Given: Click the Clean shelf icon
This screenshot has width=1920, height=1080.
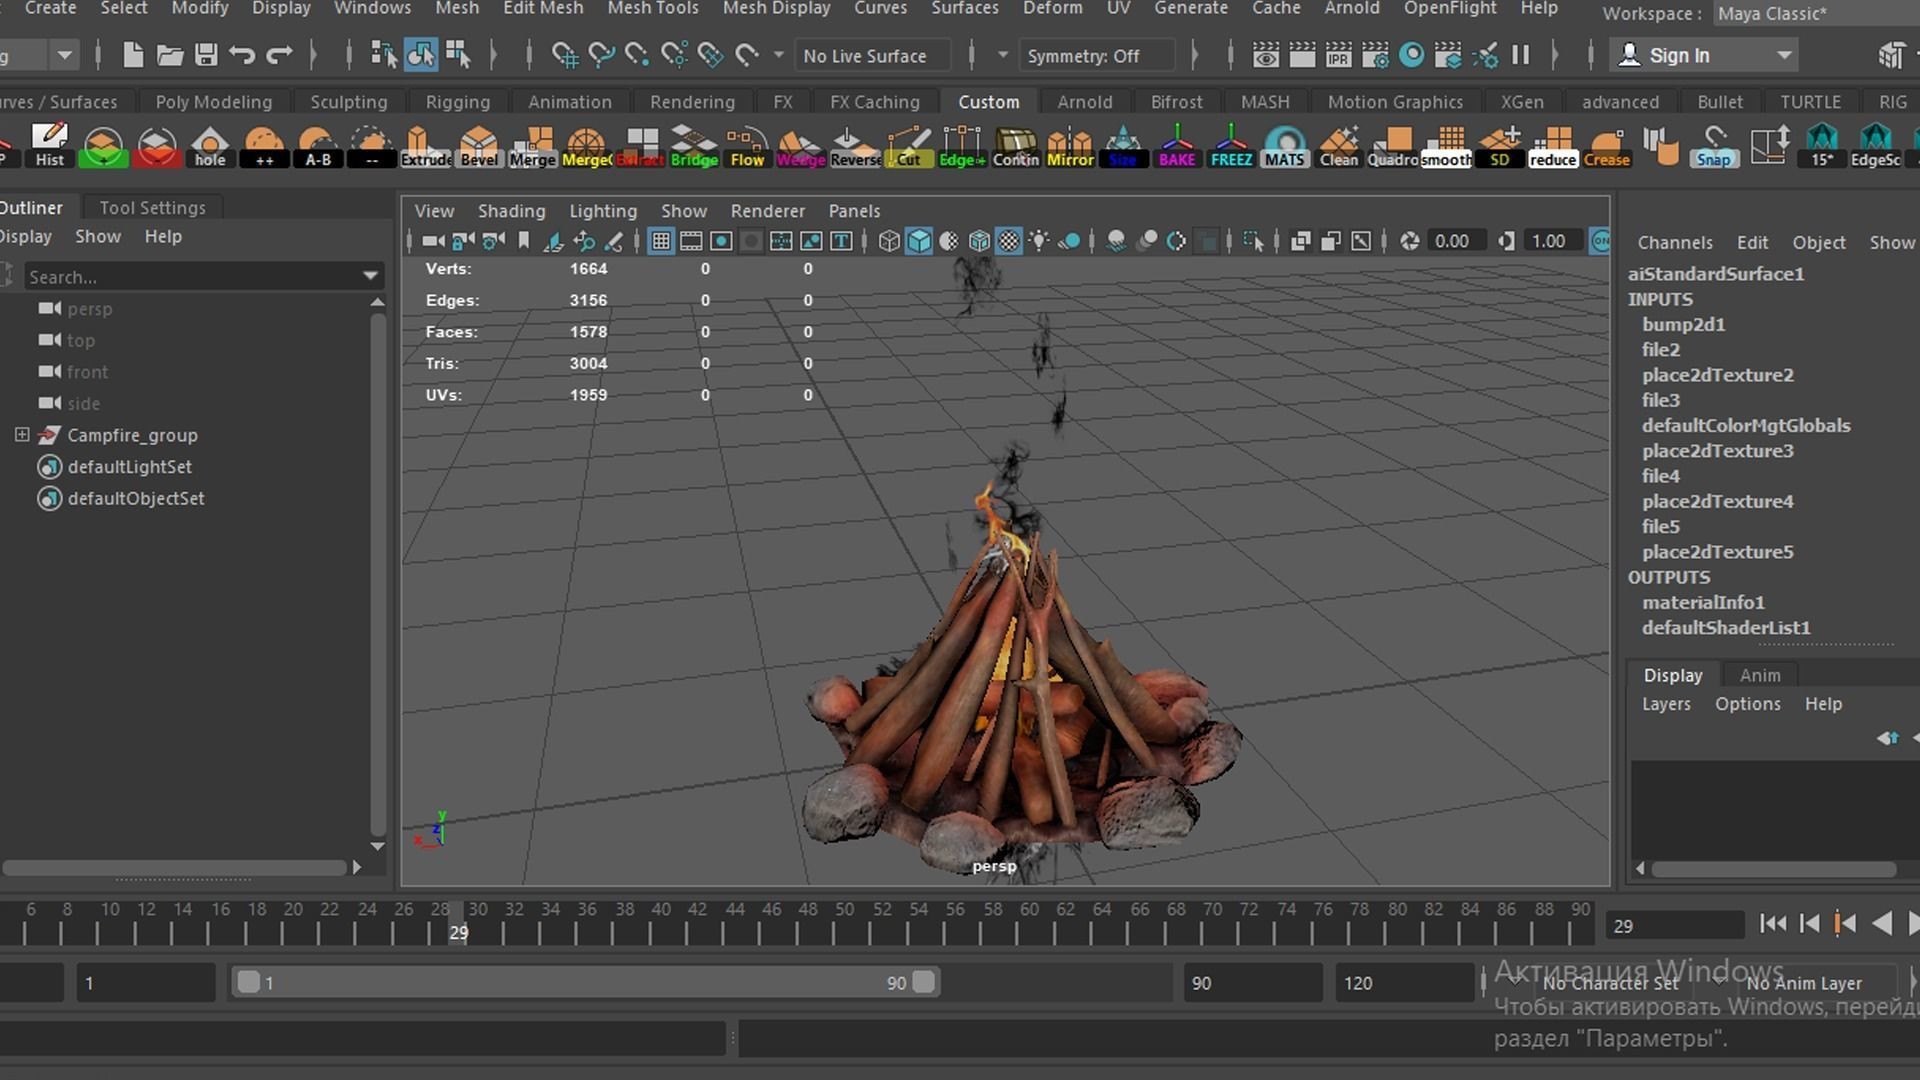Looking at the screenshot, I should pyautogui.click(x=1339, y=146).
